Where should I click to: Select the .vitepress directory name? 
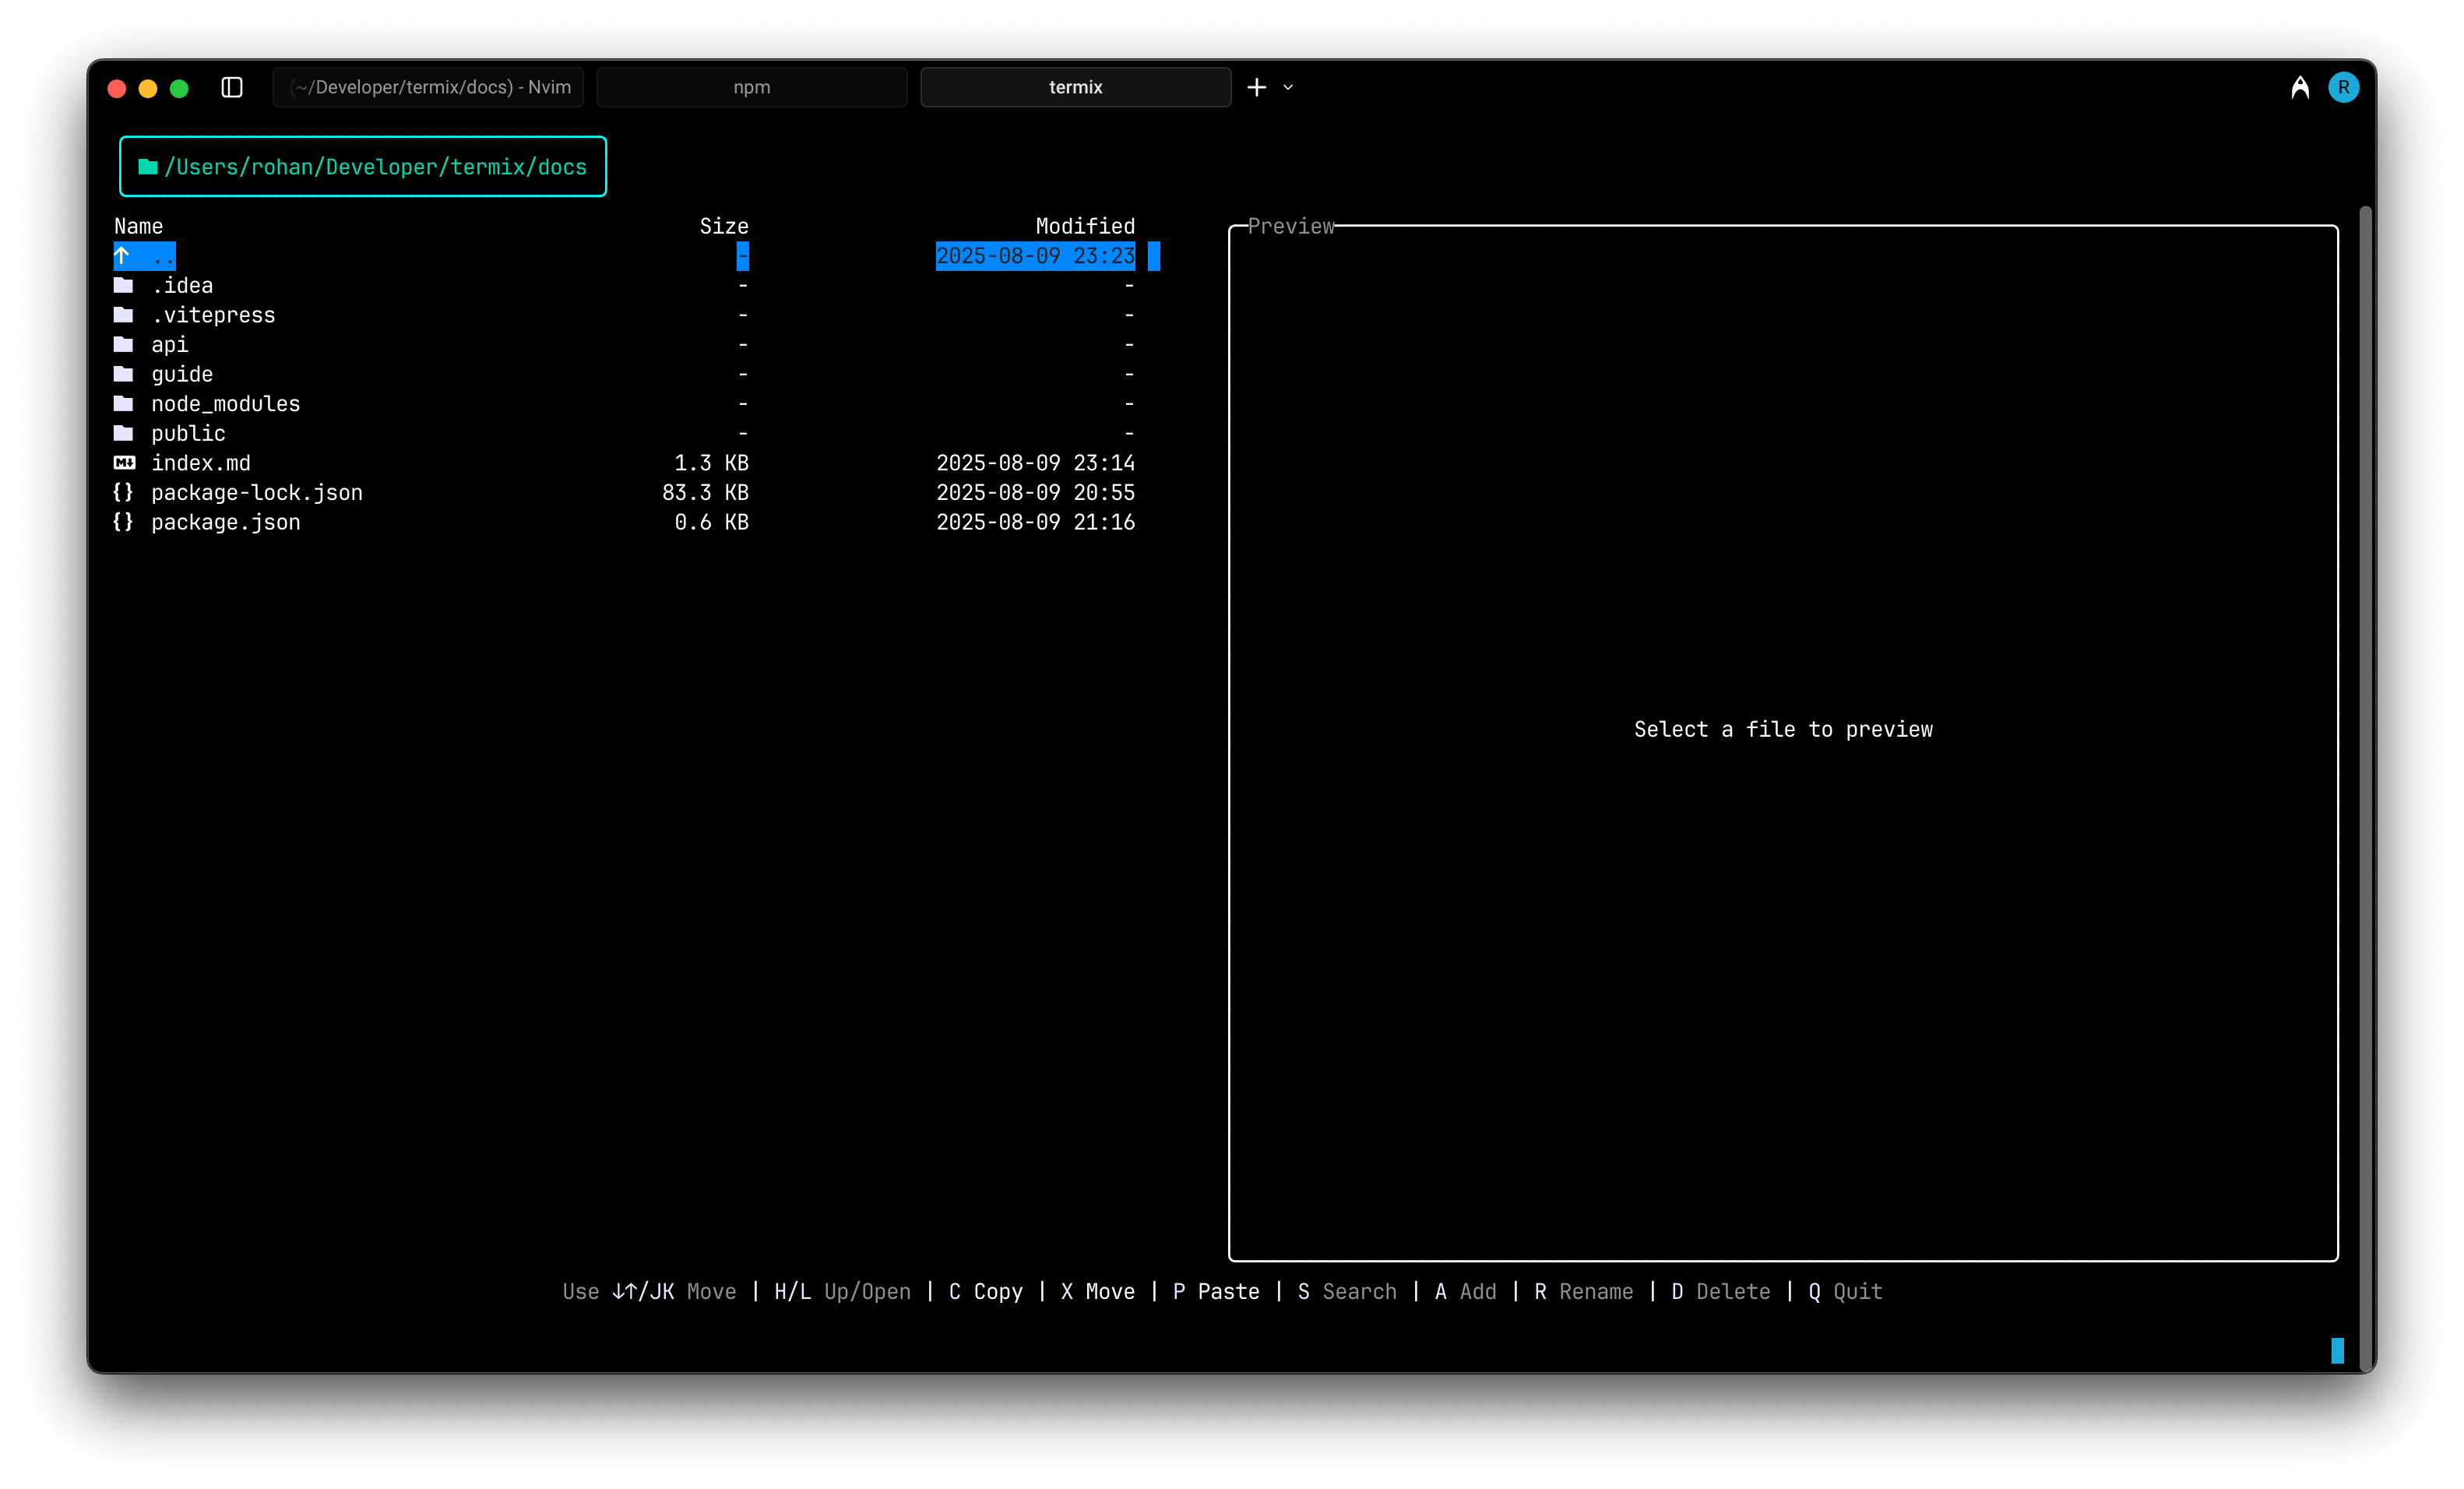(x=213, y=315)
